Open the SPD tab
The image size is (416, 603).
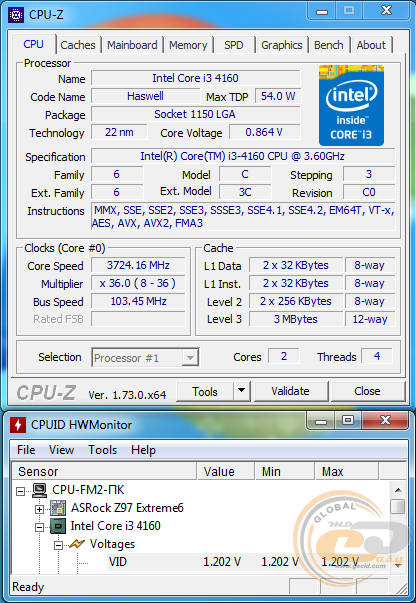coord(234,45)
